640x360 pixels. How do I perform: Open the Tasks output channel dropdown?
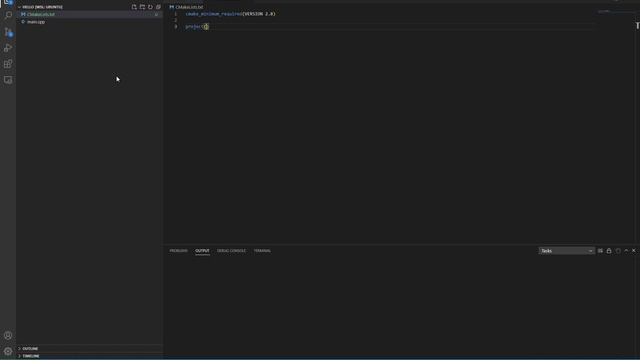tap(566, 251)
